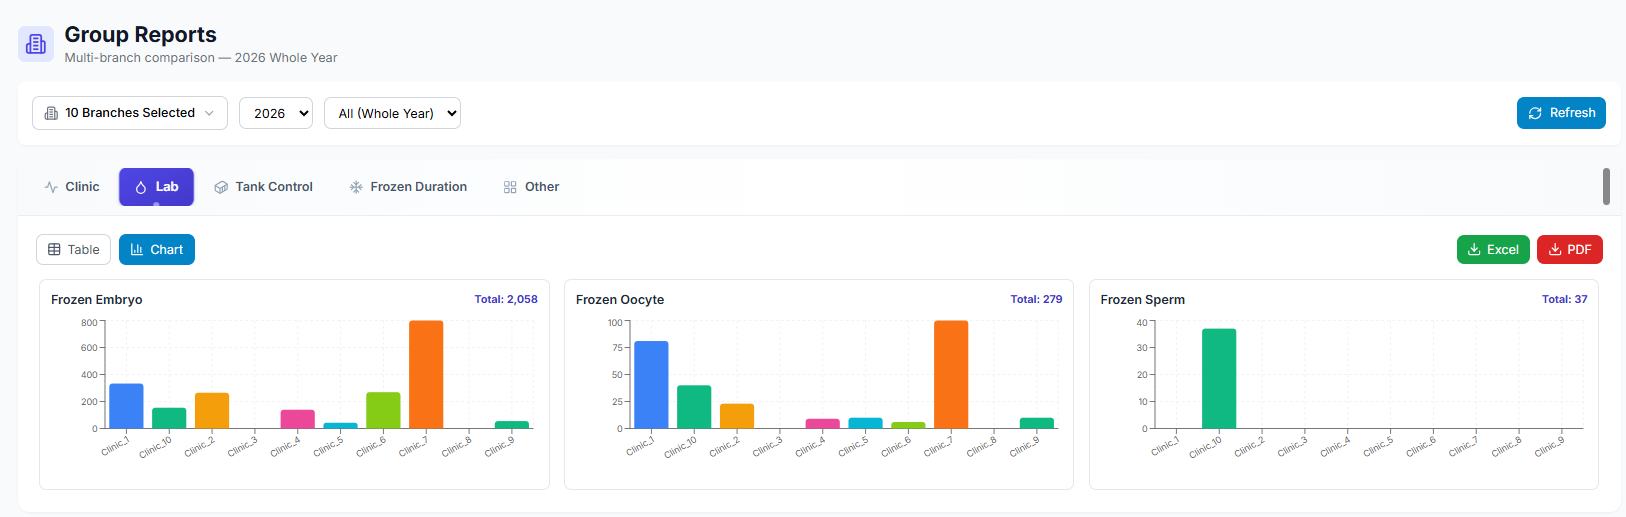The height and width of the screenshot is (517, 1626).
Task: Click Clinic_2 amber bar in Frozen Embryo chart
Action: tap(212, 411)
